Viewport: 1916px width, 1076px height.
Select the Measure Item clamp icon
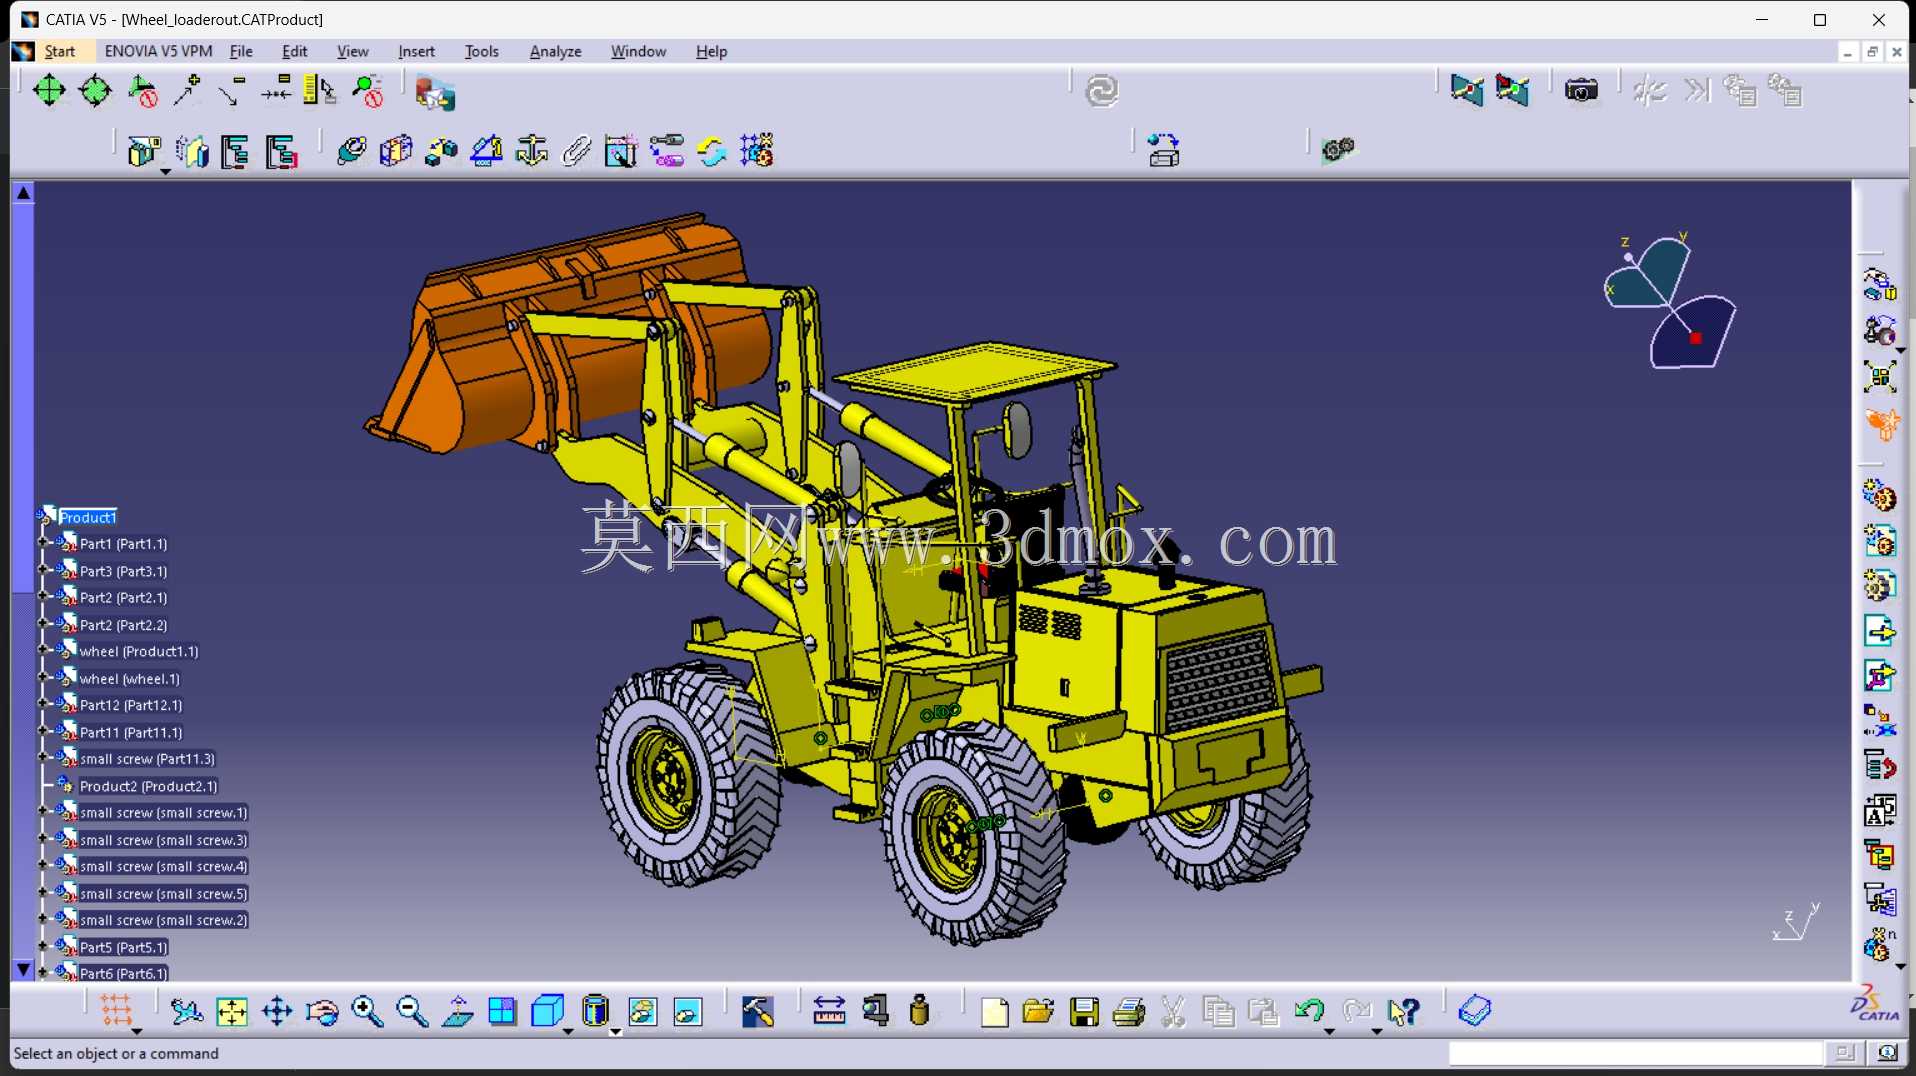pos(875,1012)
